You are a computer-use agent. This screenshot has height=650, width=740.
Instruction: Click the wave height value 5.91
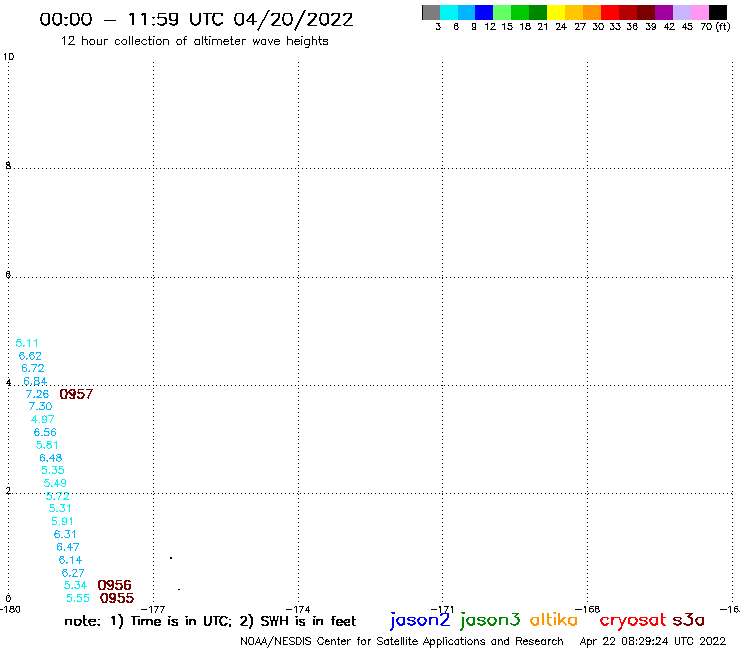pyautogui.click(x=62, y=522)
